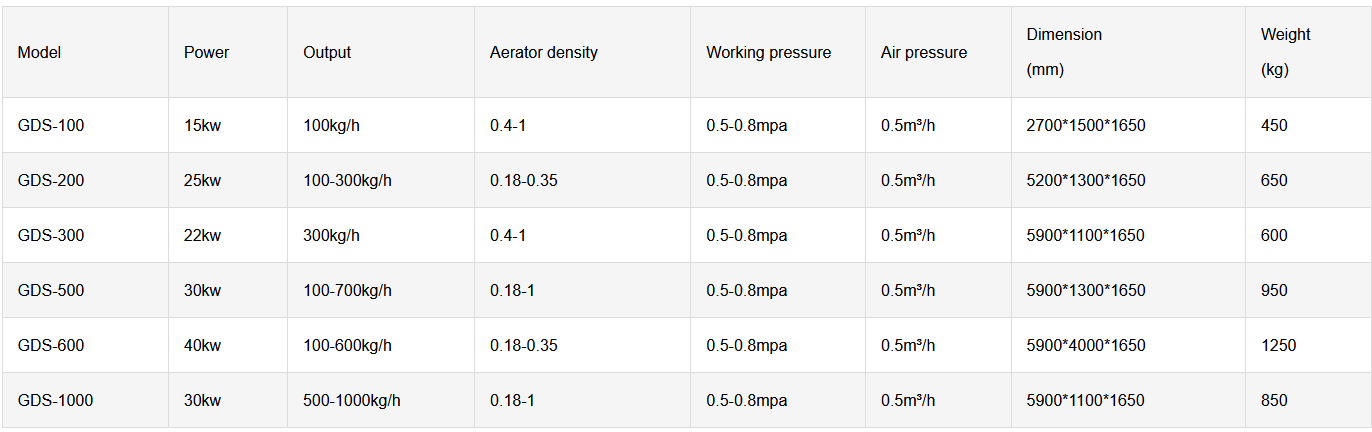Click the Power column header
The height and width of the screenshot is (432, 1372).
pos(206,52)
